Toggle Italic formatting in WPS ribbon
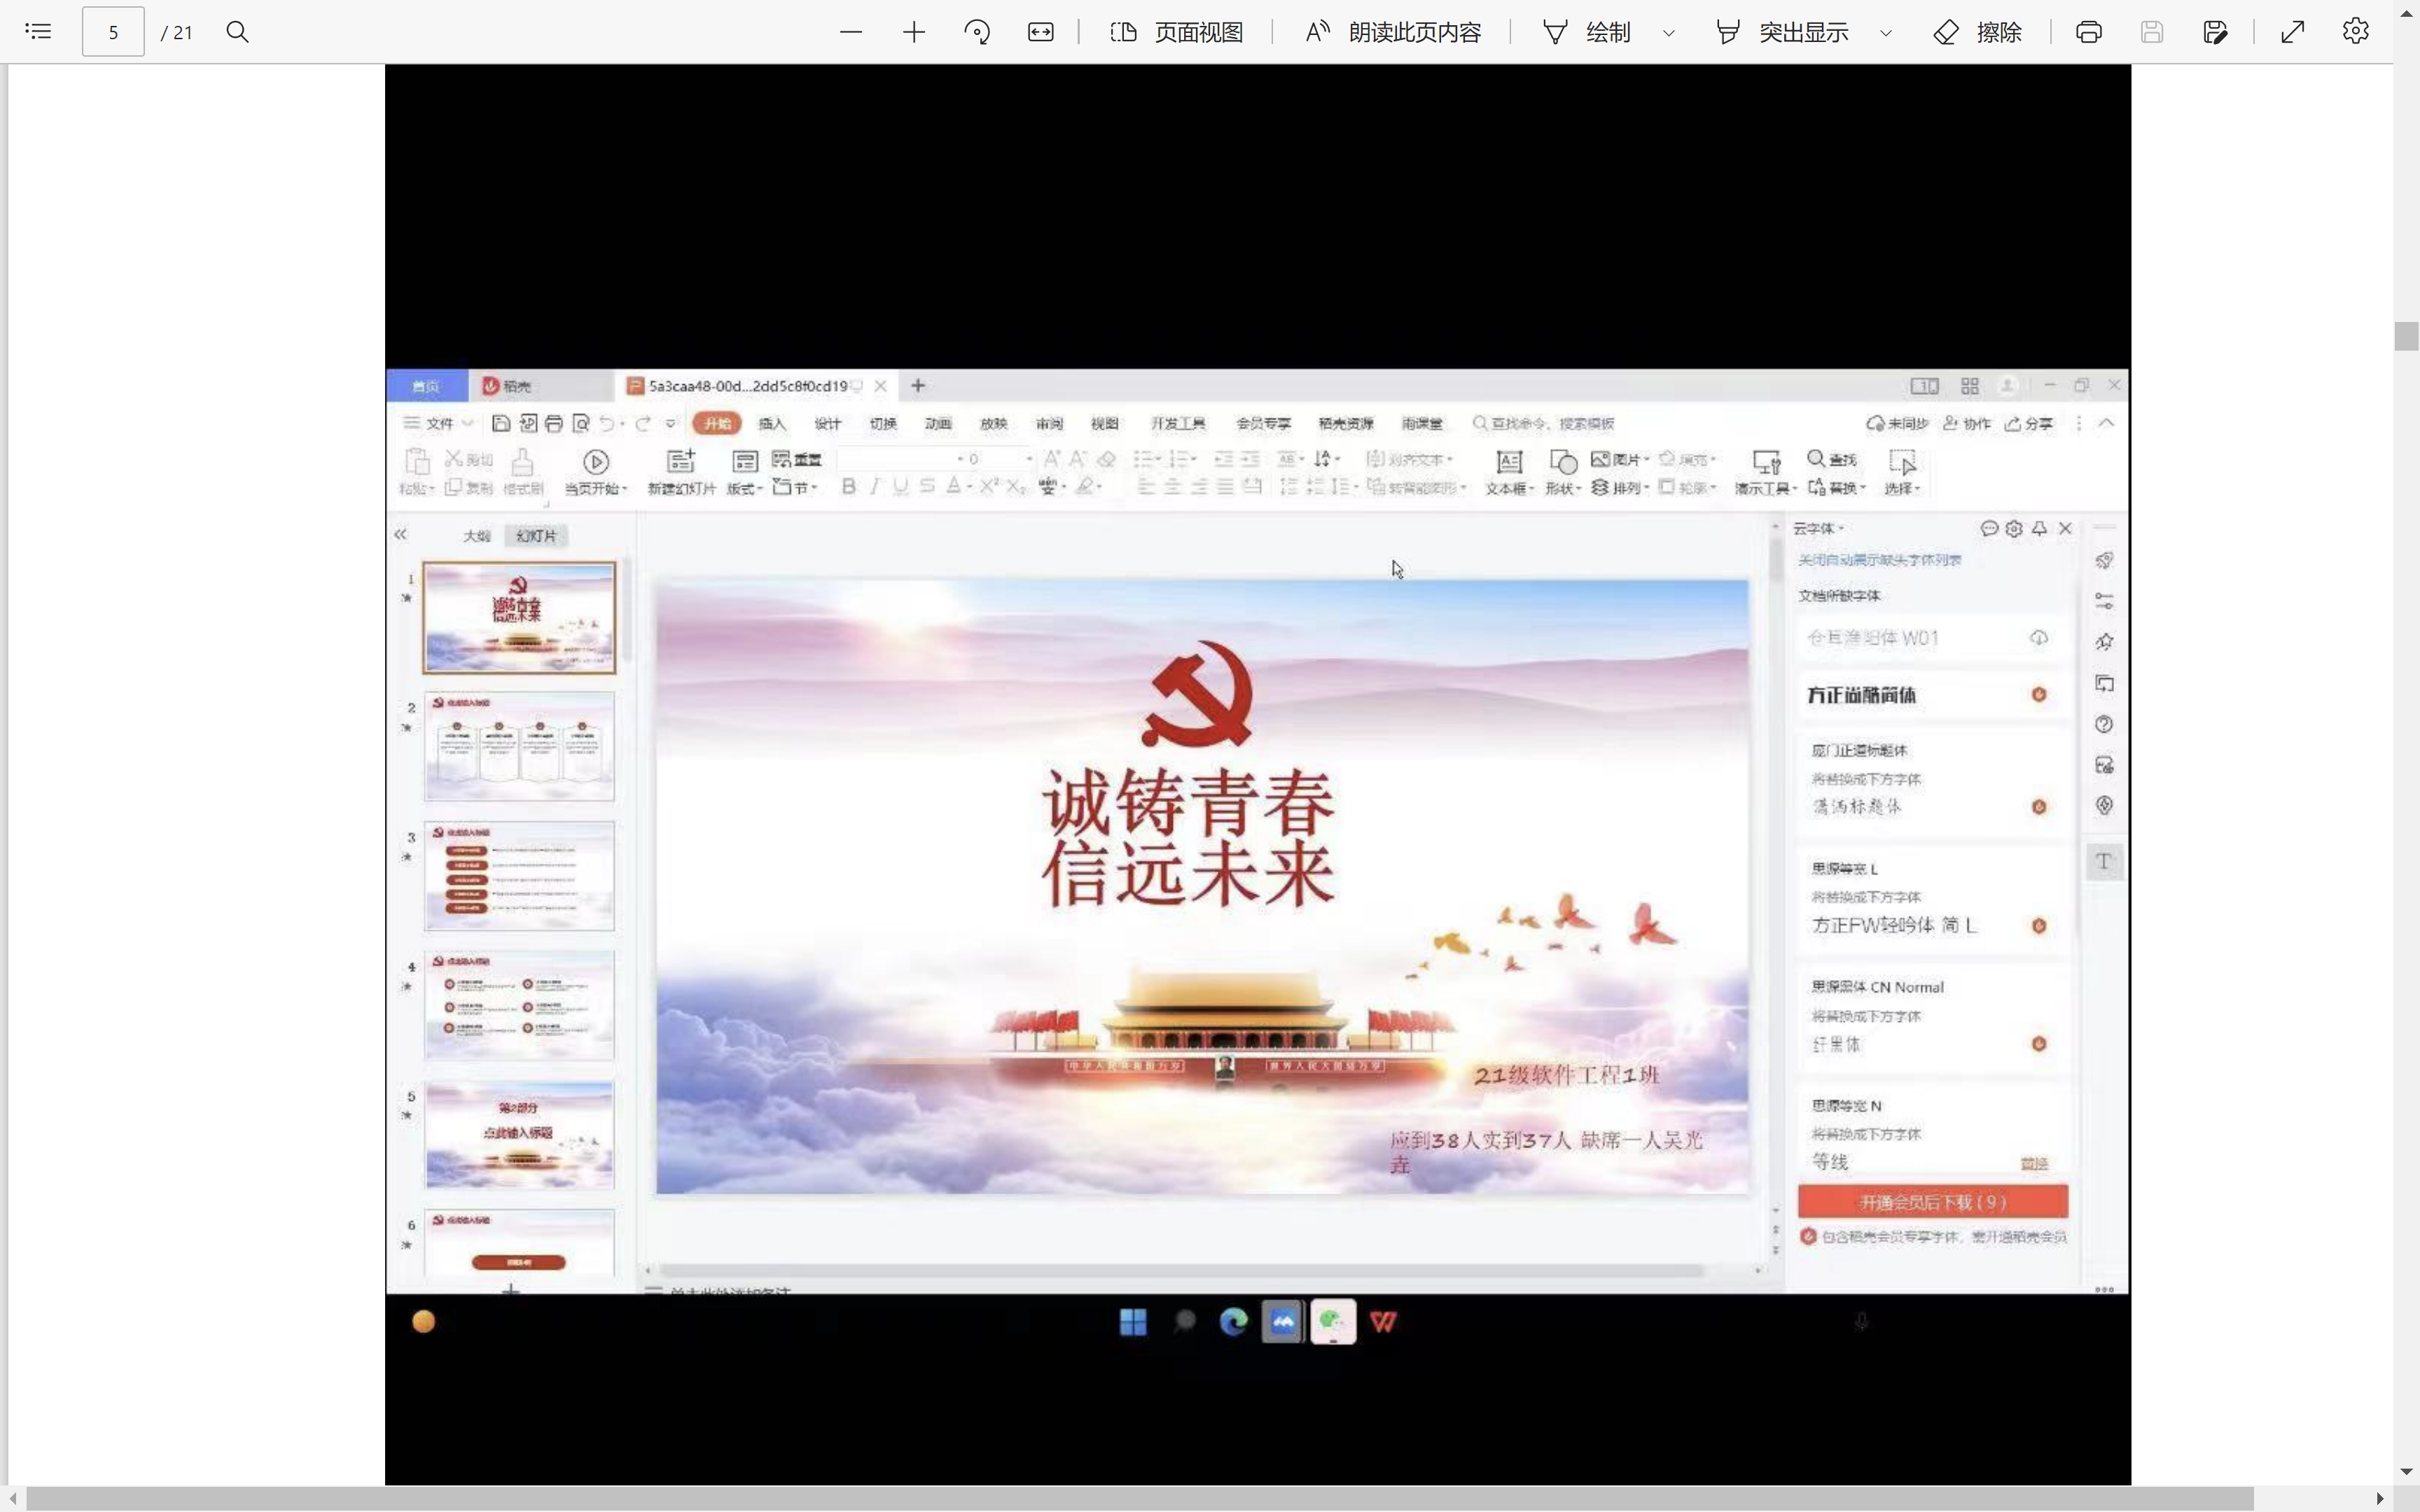The image size is (2420, 1512). click(875, 486)
